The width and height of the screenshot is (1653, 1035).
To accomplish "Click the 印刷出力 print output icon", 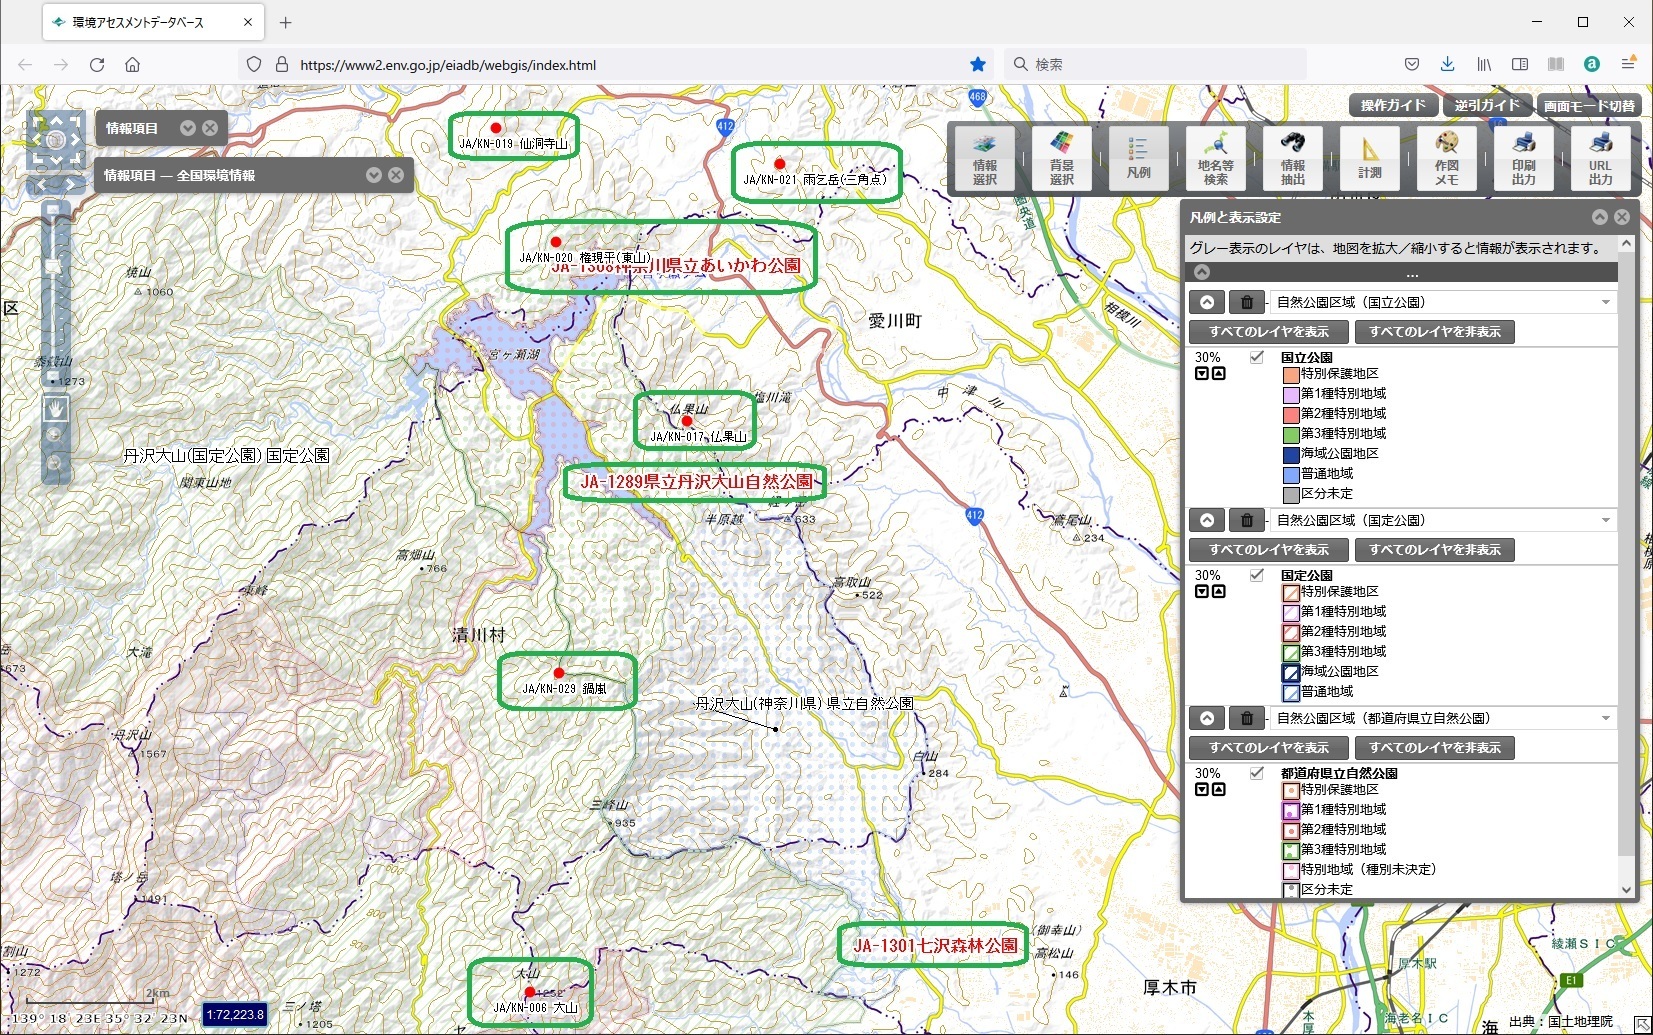I will (x=1523, y=158).
